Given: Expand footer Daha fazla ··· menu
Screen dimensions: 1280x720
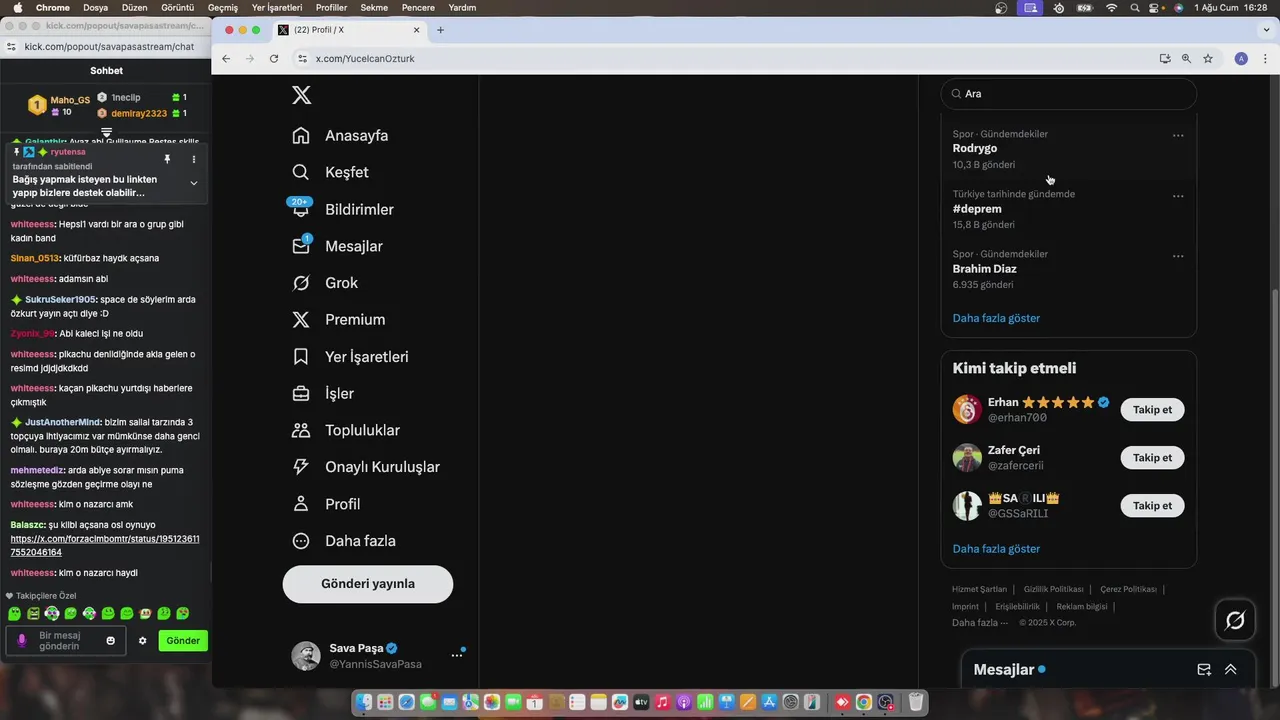Looking at the screenshot, I should pos(980,622).
